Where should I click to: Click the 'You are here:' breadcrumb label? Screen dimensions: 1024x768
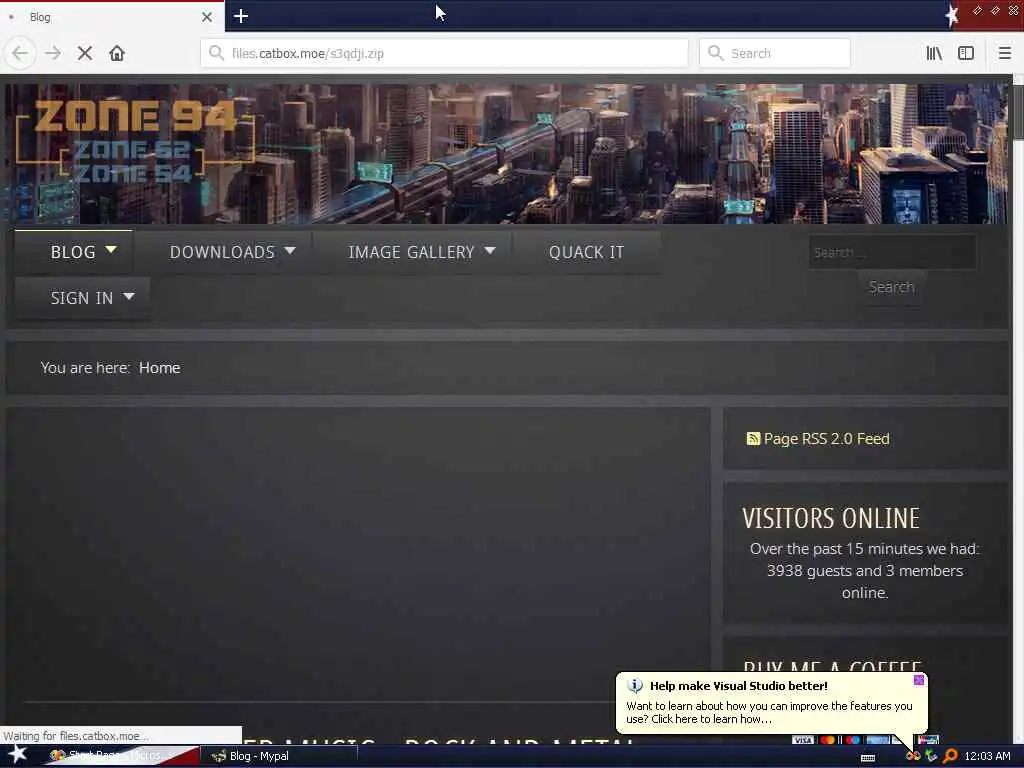click(85, 368)
